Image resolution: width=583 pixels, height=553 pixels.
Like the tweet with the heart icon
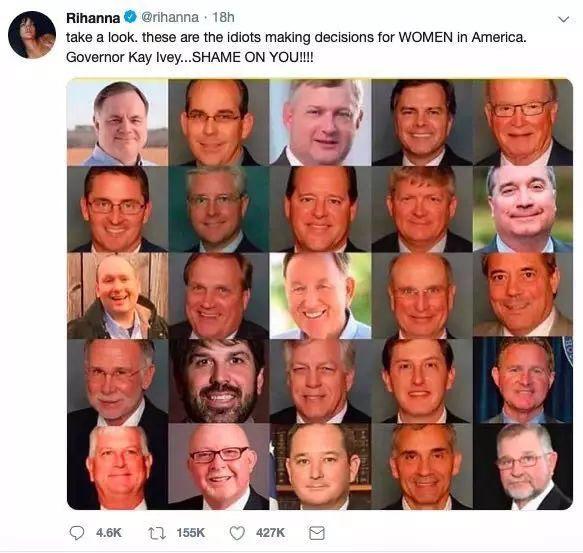tap(237, 533)
